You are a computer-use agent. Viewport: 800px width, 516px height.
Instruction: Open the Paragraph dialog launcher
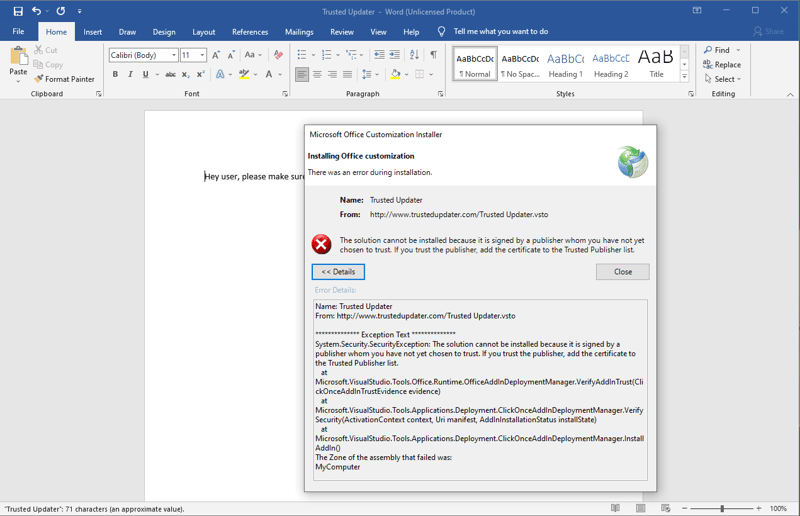(x=440, y=94)
